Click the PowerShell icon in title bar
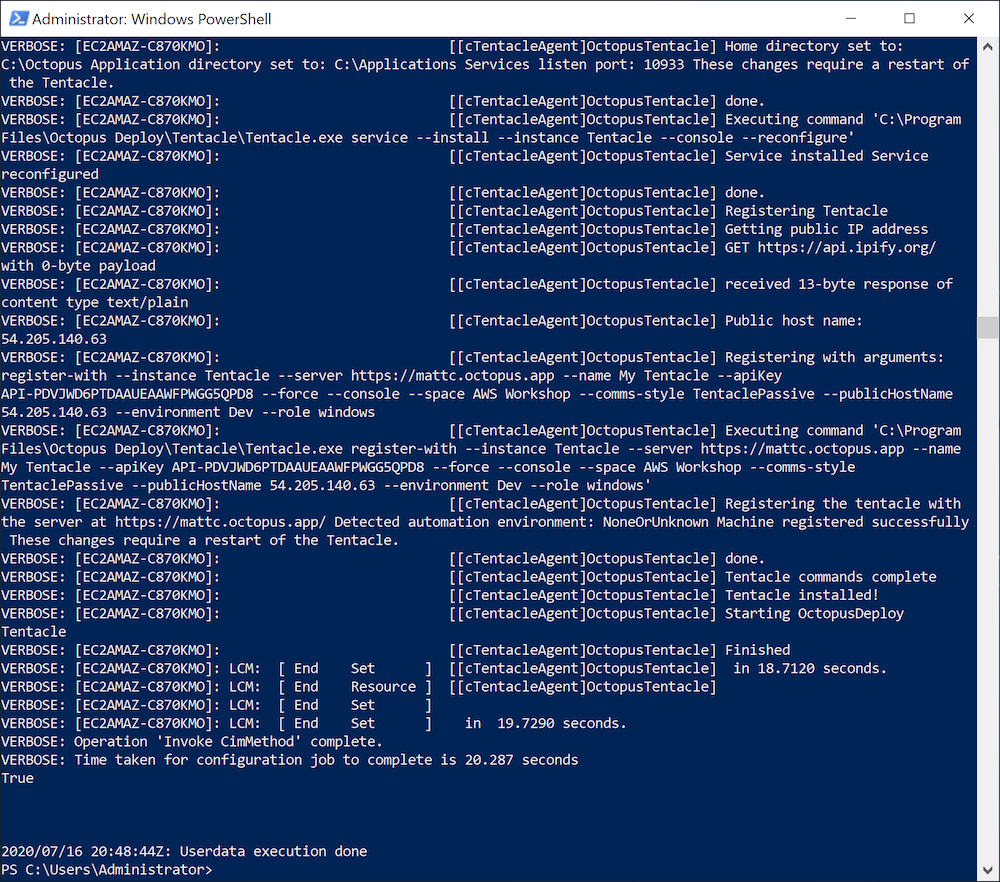Screen dimensions: 1000x882 16,19
